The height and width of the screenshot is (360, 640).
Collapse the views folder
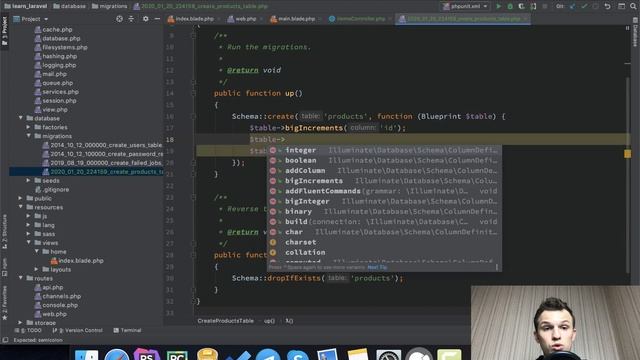point(29,242)
